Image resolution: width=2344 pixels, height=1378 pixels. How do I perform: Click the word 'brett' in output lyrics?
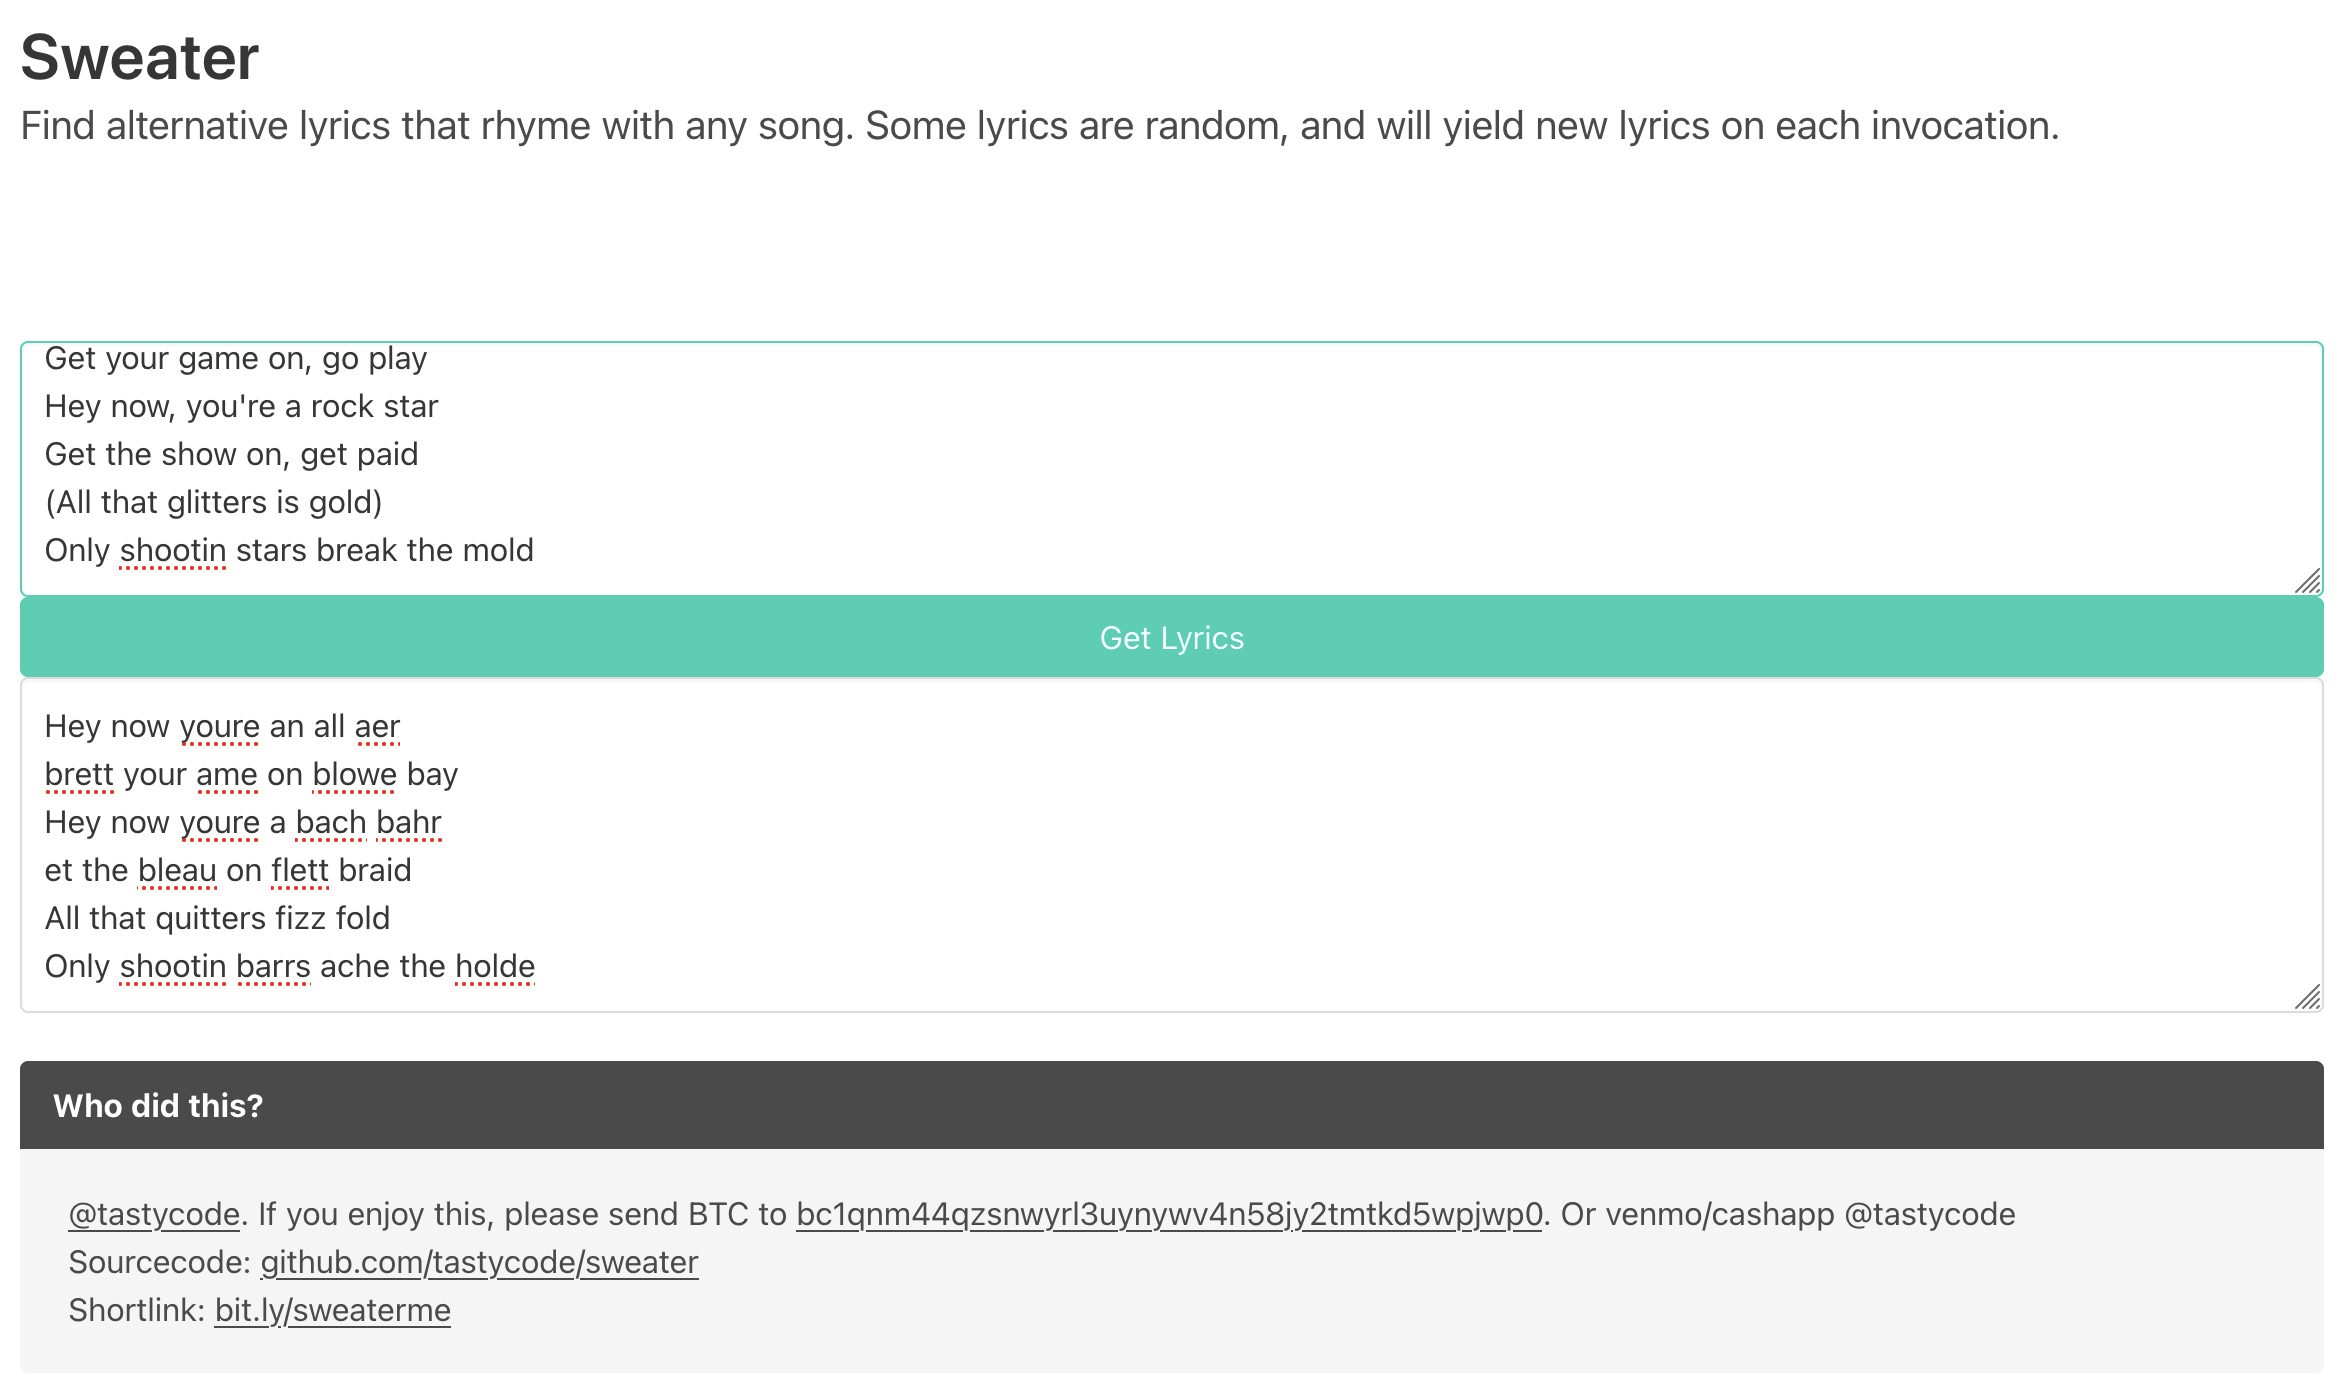point(79,774)
